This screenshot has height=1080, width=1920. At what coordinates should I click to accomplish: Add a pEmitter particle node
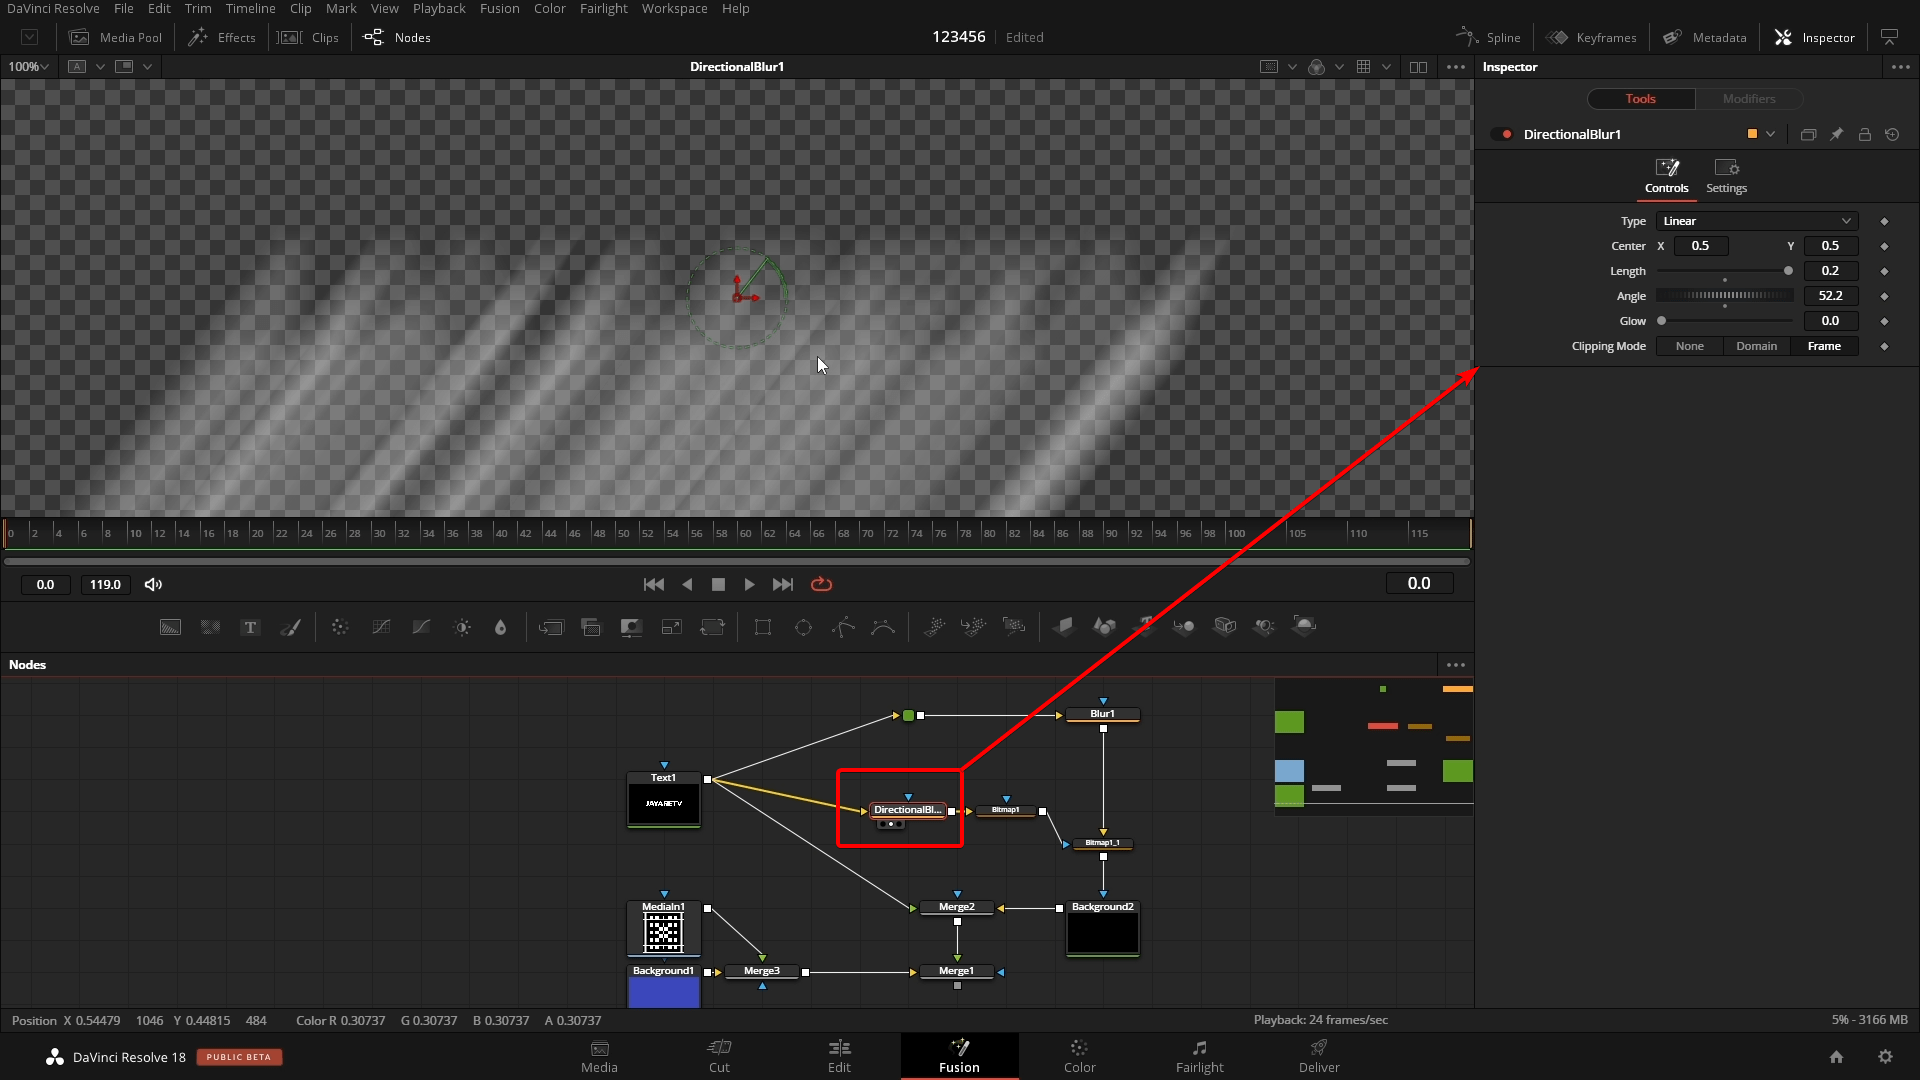tap(935, 627)
